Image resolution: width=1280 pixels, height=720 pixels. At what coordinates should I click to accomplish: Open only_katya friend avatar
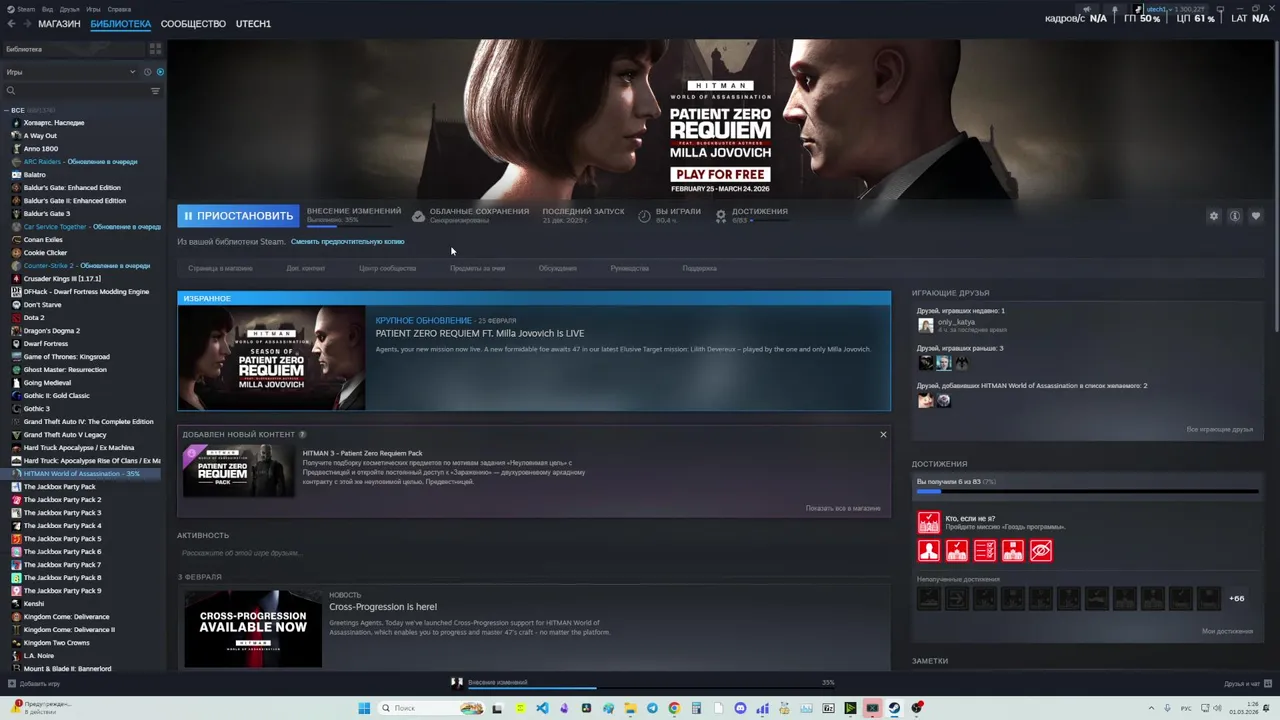pyautogui.click(x=926, y=325)
